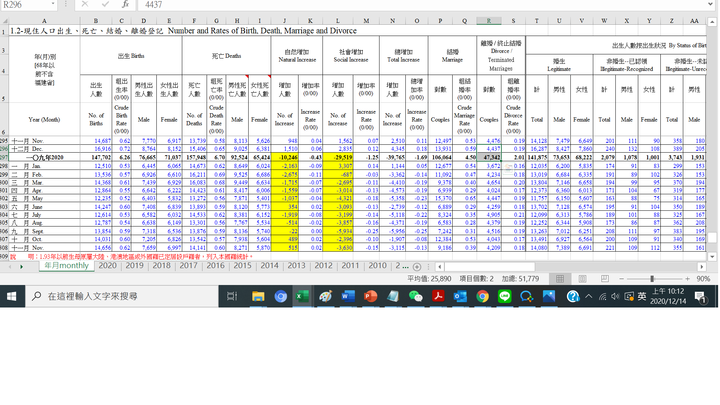Viewport: 720px width, 405px height.
Task: Select cell R296 with value 4,437
Action: click(489, 149)
